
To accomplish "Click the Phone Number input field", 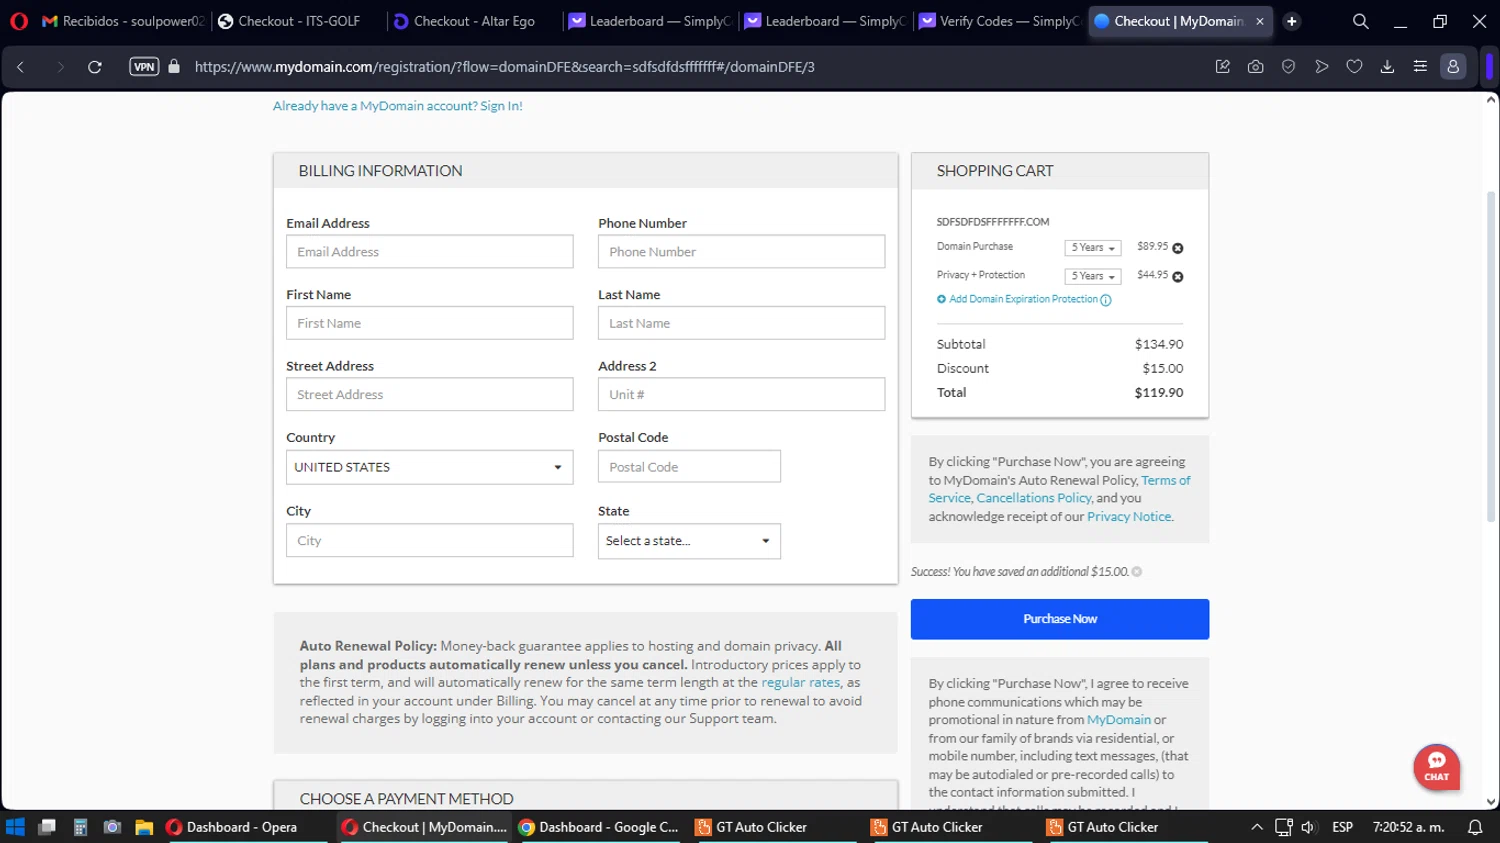I will tap(741, 252).
